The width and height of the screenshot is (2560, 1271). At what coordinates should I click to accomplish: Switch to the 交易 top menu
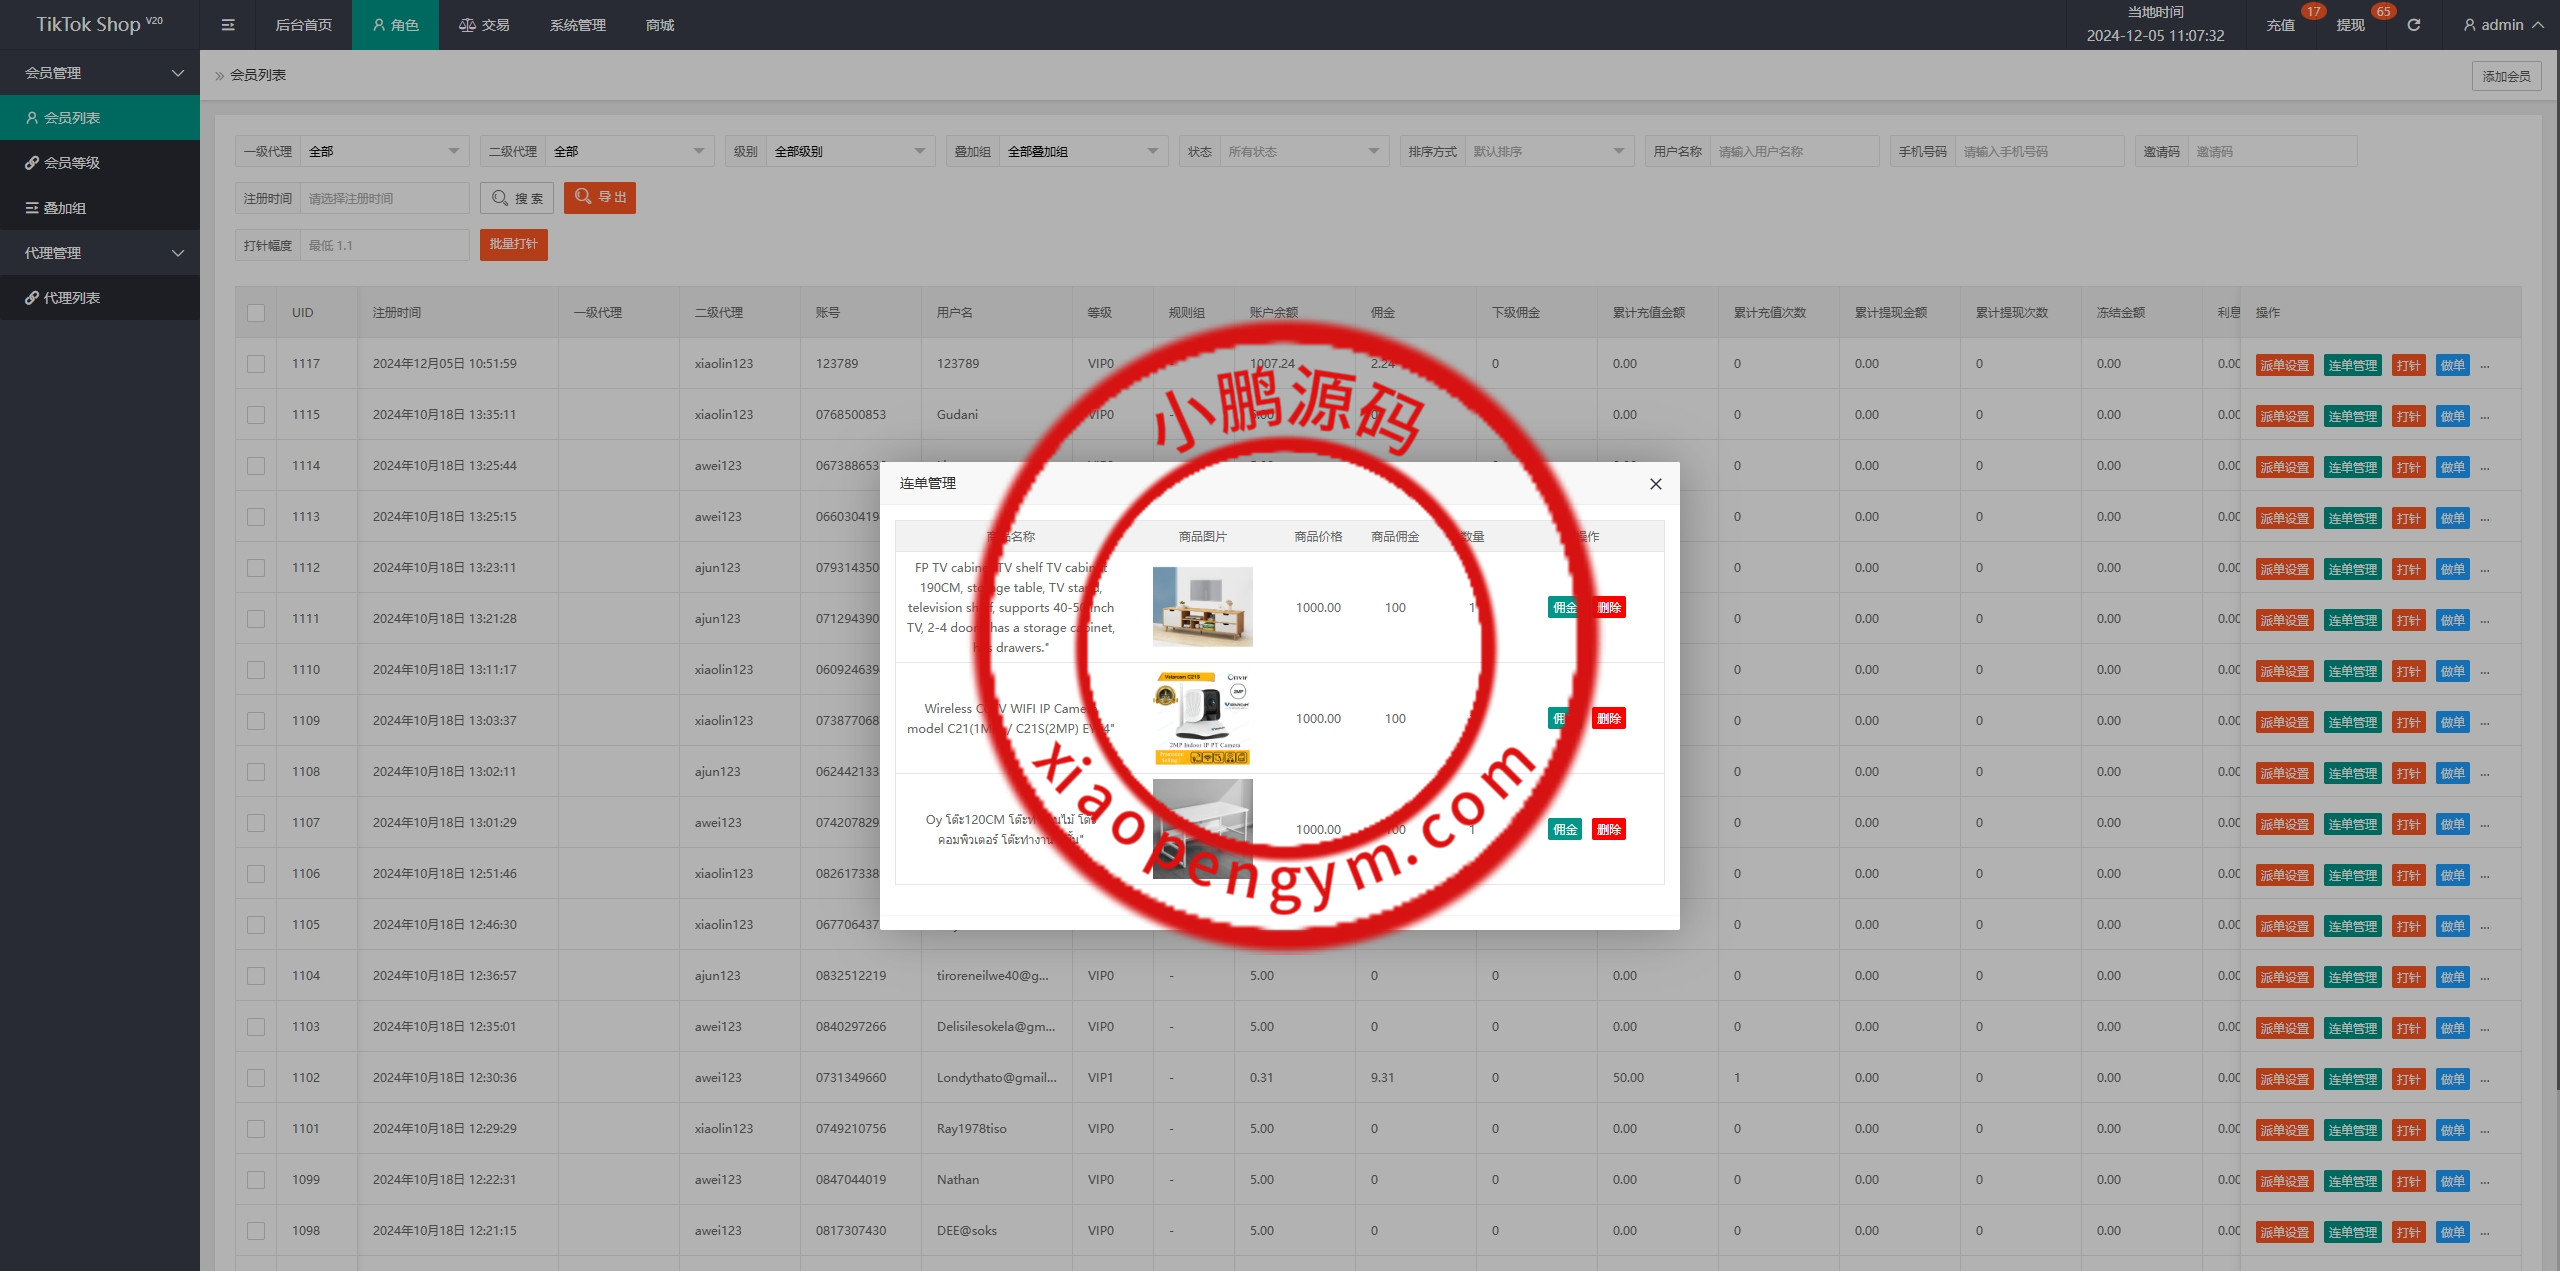tap(484, 25)
